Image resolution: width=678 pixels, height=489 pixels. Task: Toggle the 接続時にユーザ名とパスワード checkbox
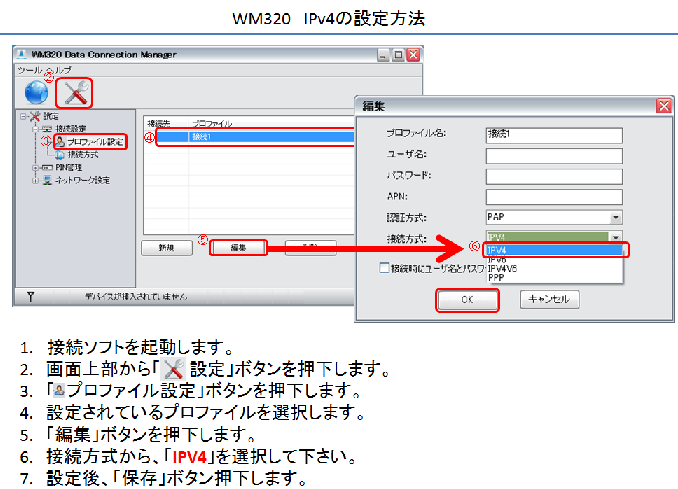384,268
